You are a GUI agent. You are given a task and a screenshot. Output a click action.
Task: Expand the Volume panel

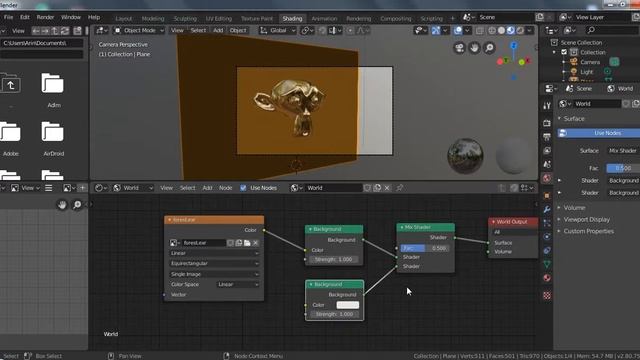pyautogui.click(x=574, y=208)
